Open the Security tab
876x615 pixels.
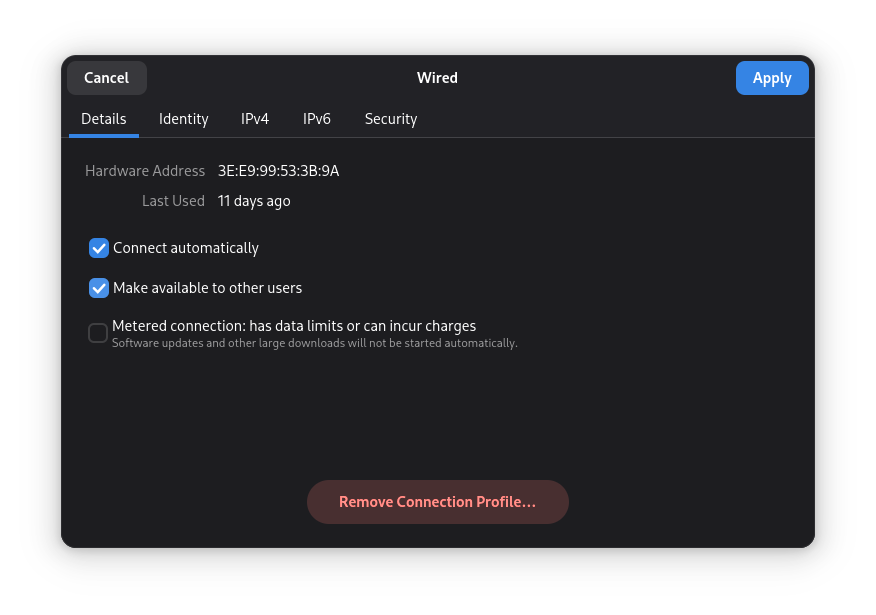coord(391,119)
